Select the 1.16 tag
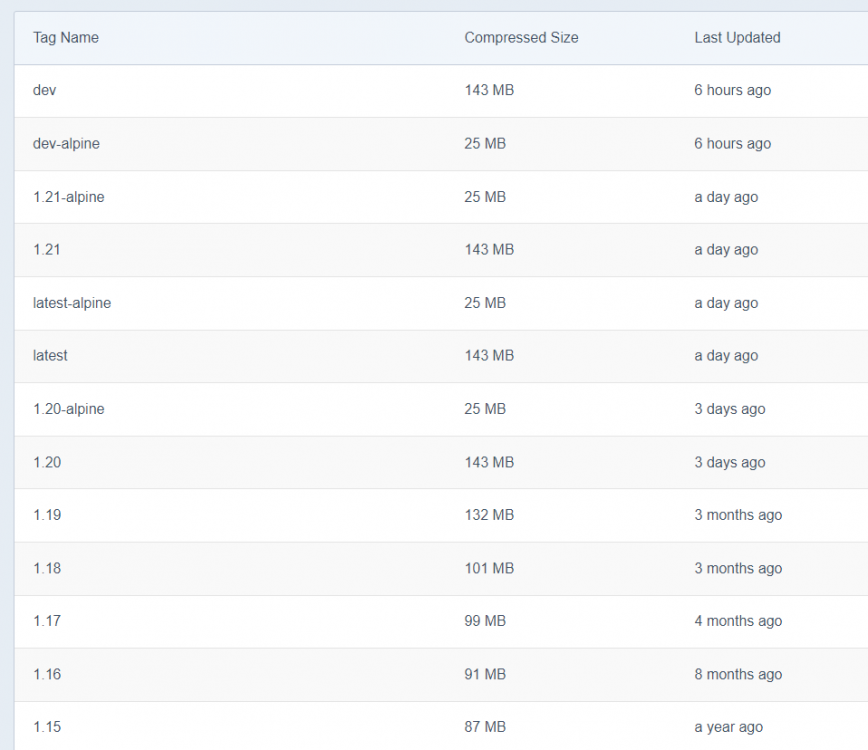 pos(47,674)
